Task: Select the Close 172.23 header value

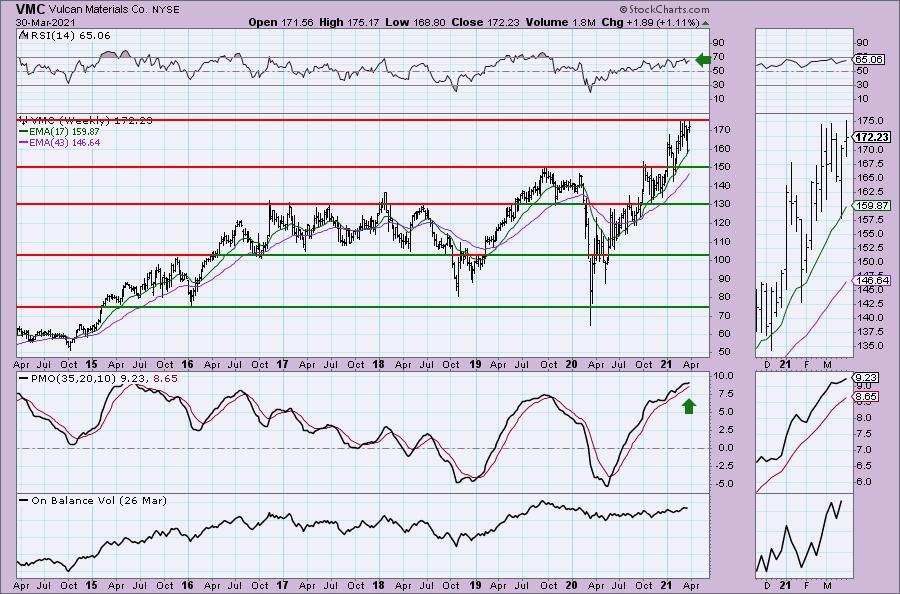Action: click(x=486, y=22)
